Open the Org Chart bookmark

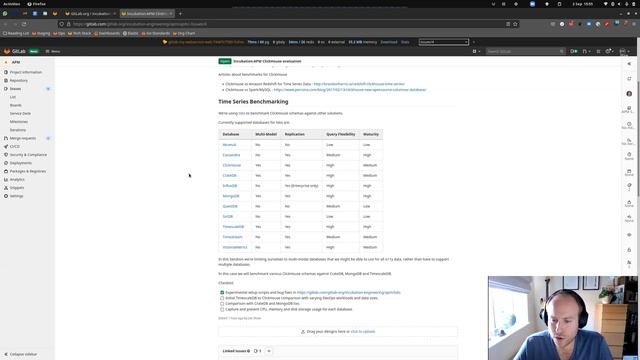pos(184,33)
